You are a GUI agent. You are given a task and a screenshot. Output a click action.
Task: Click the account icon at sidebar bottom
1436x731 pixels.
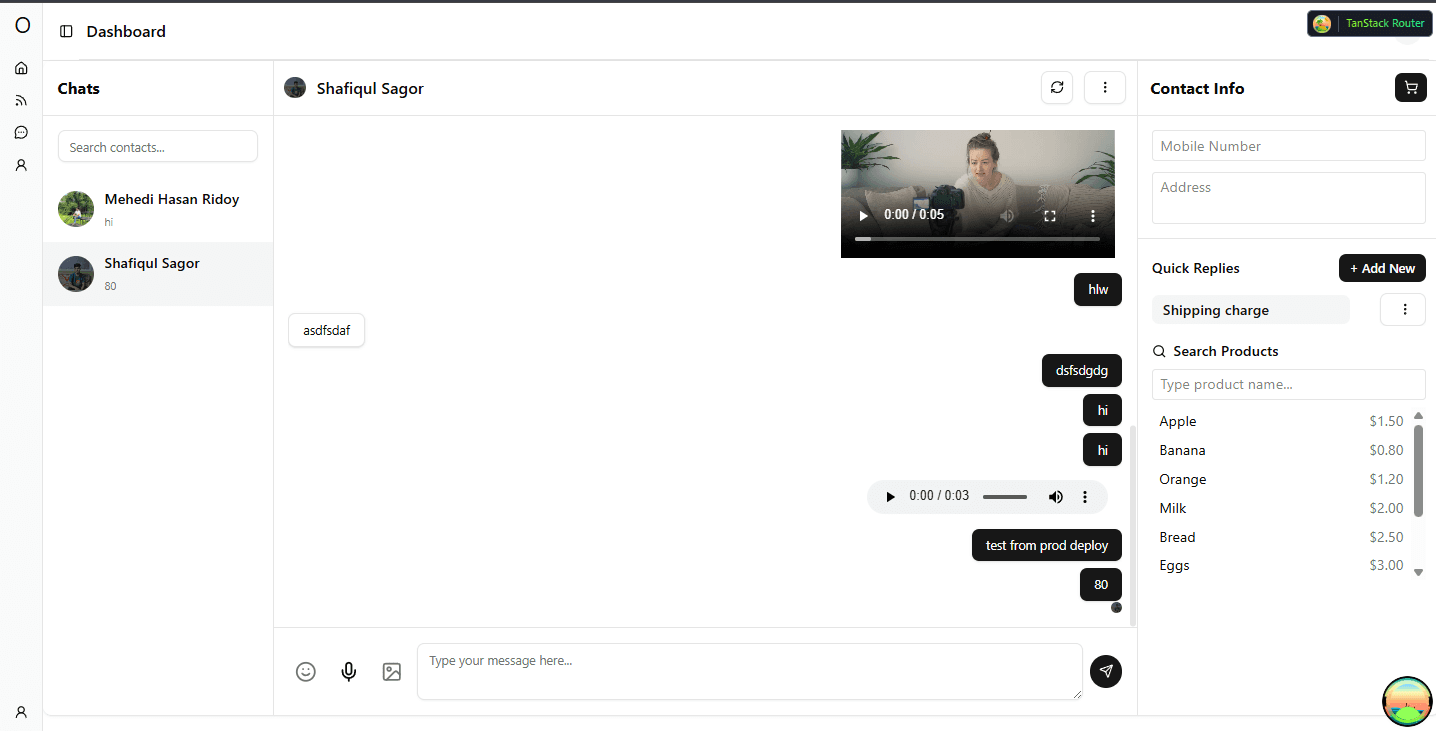pyautogui.click(x=21, y=712)
